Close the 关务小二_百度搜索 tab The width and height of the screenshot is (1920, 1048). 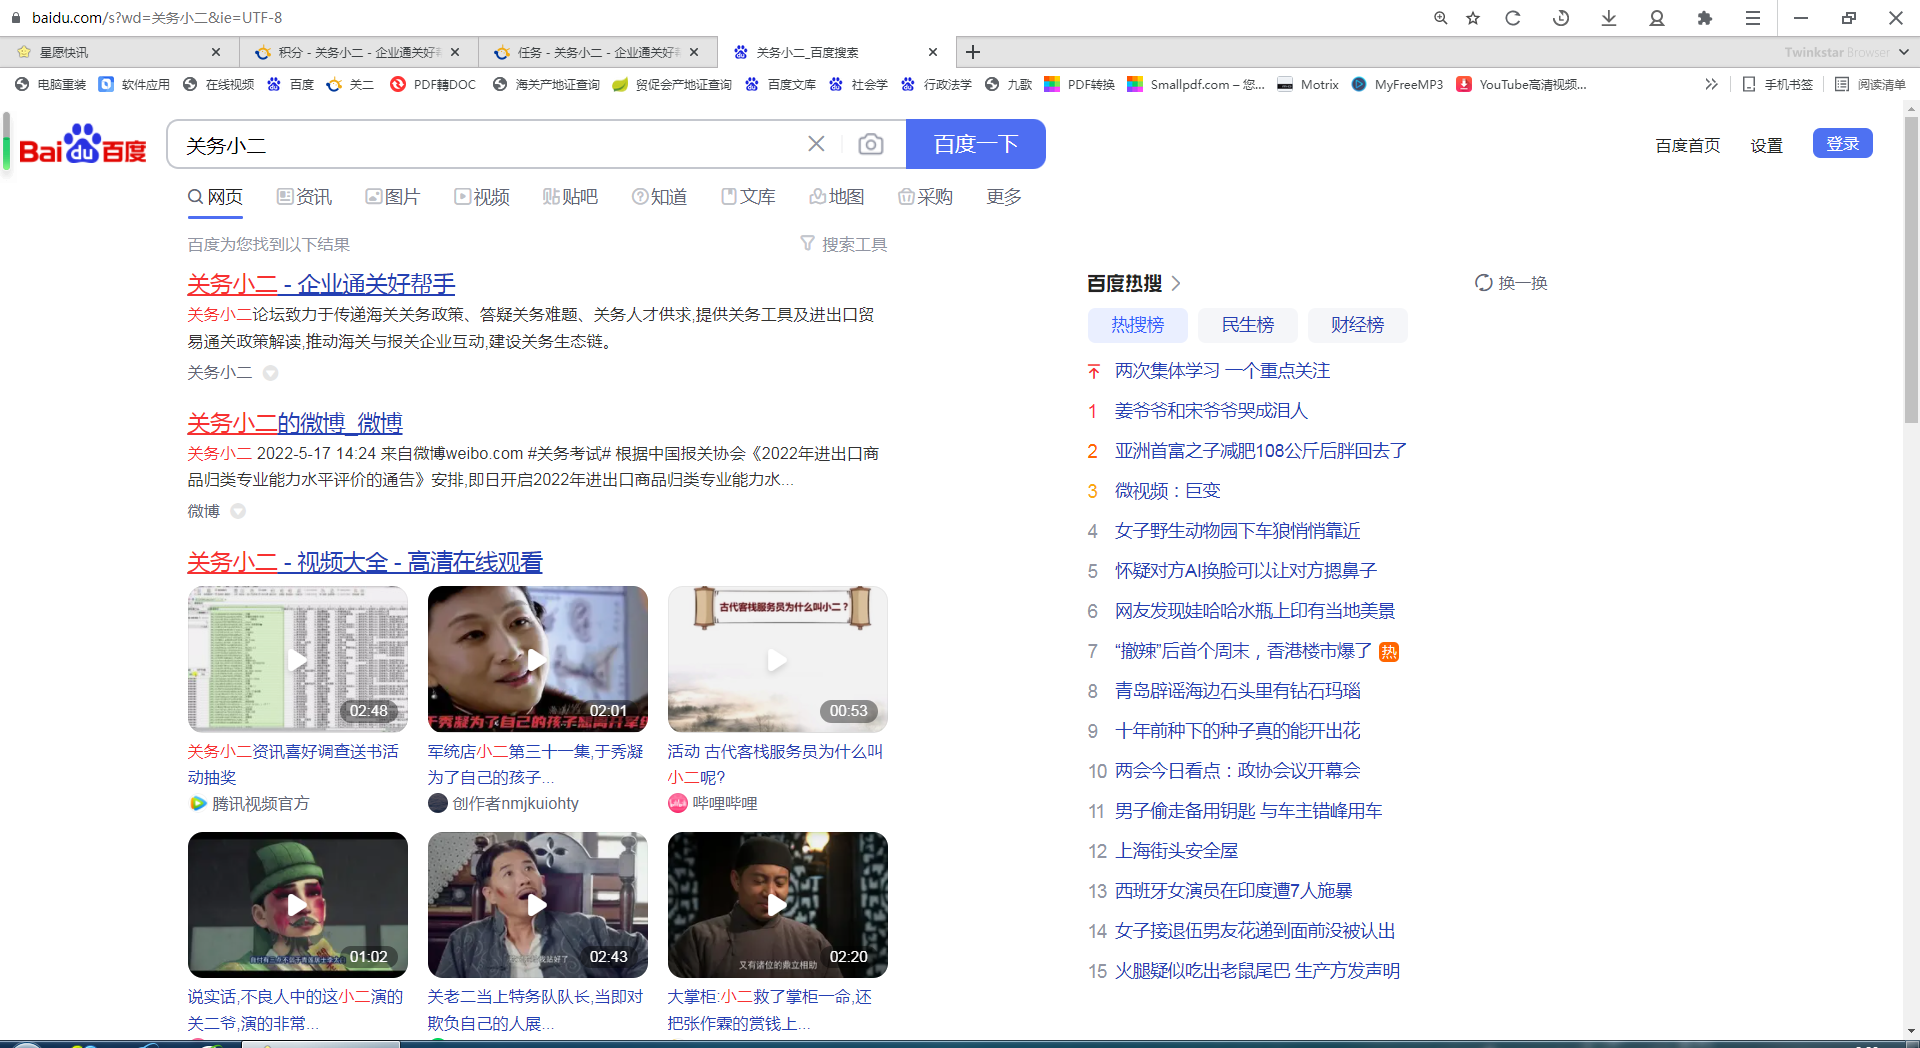click(933, 52)
